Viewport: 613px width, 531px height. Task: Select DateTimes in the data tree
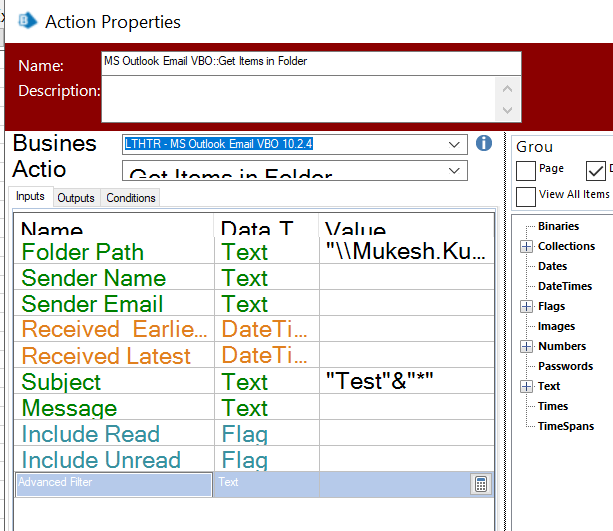tap(565, 286)
